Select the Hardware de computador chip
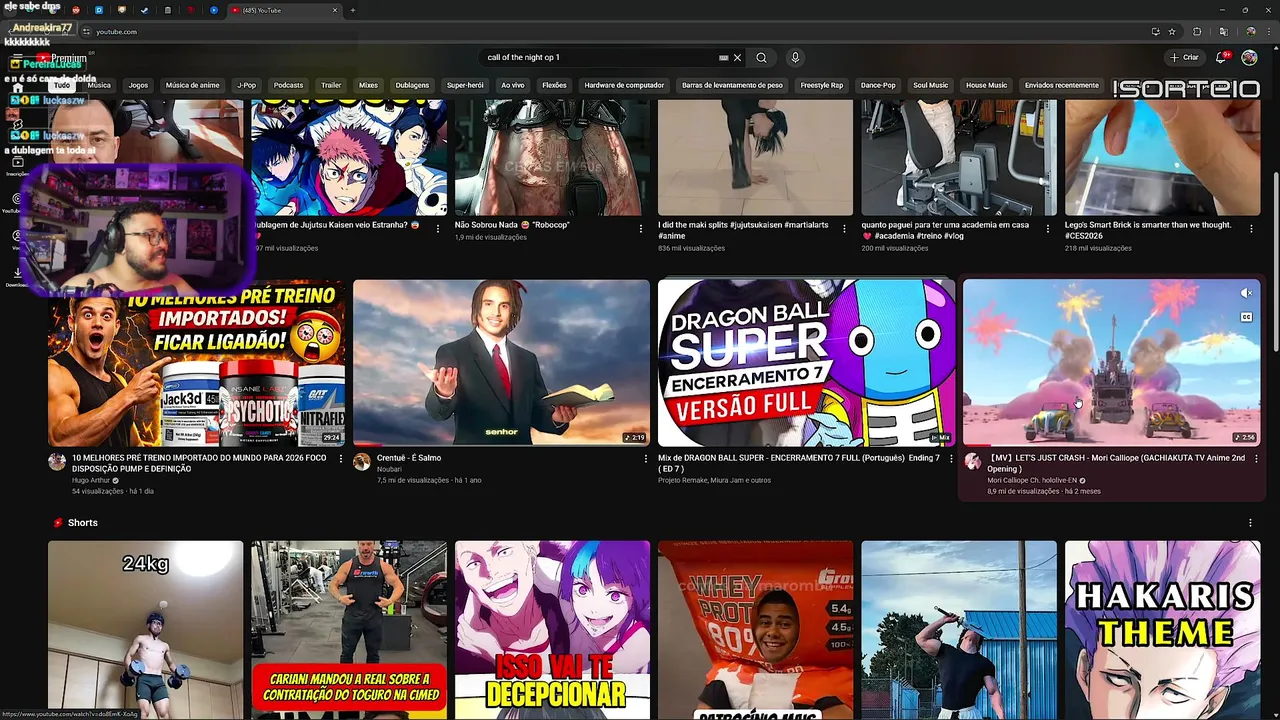 [x=624, y=85]
